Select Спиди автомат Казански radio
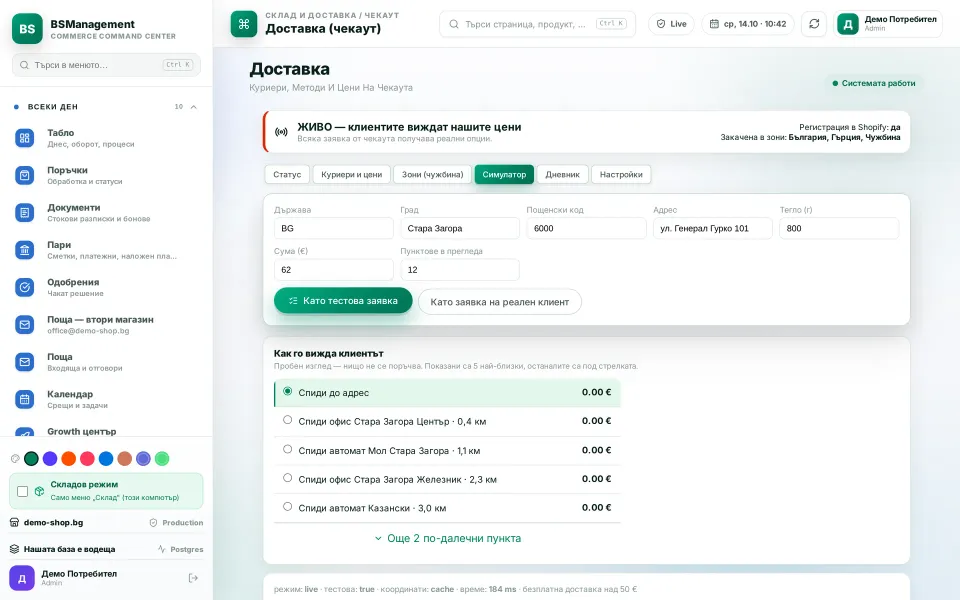This screenshot has height=600, width=960. (287, 507)
